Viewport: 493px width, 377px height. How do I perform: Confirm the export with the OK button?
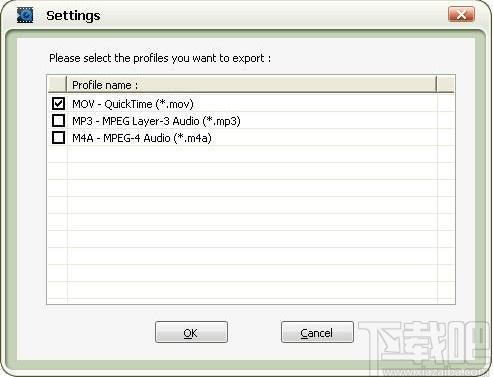[191, 332]
